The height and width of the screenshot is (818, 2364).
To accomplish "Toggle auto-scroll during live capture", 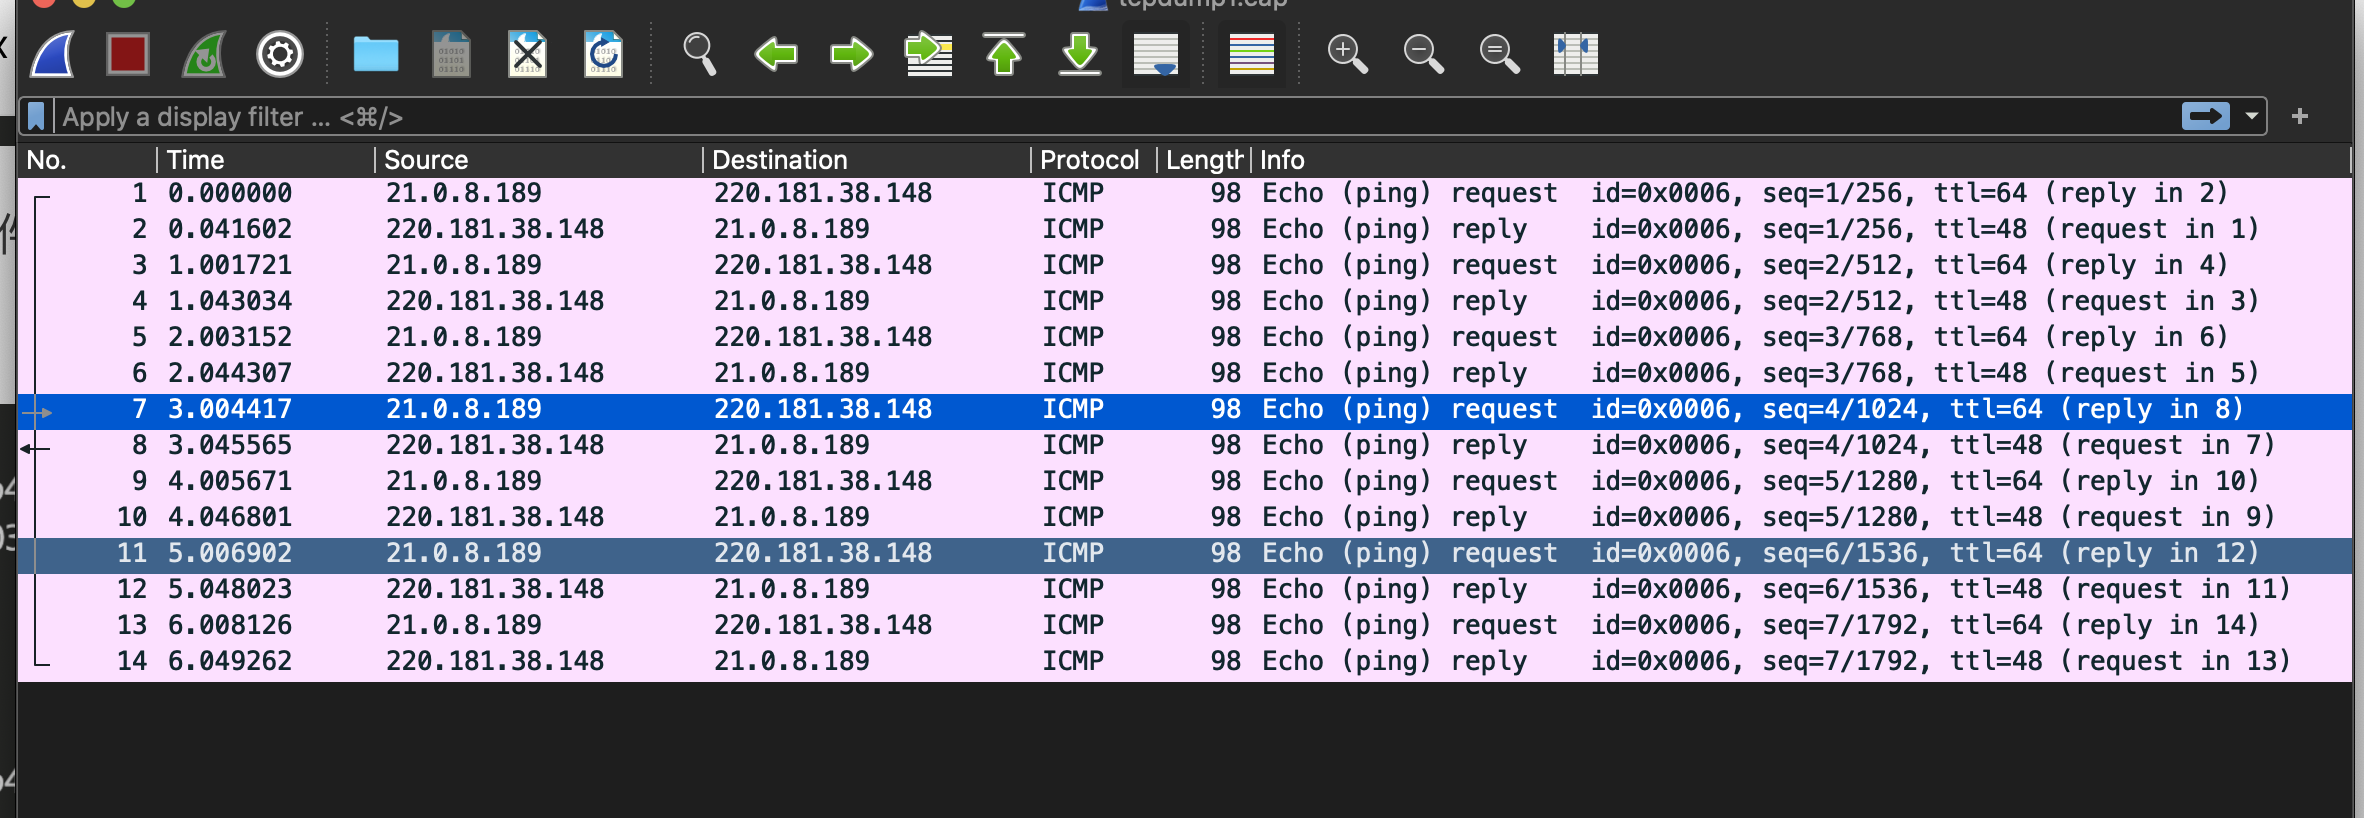I will click(1156, 54).
